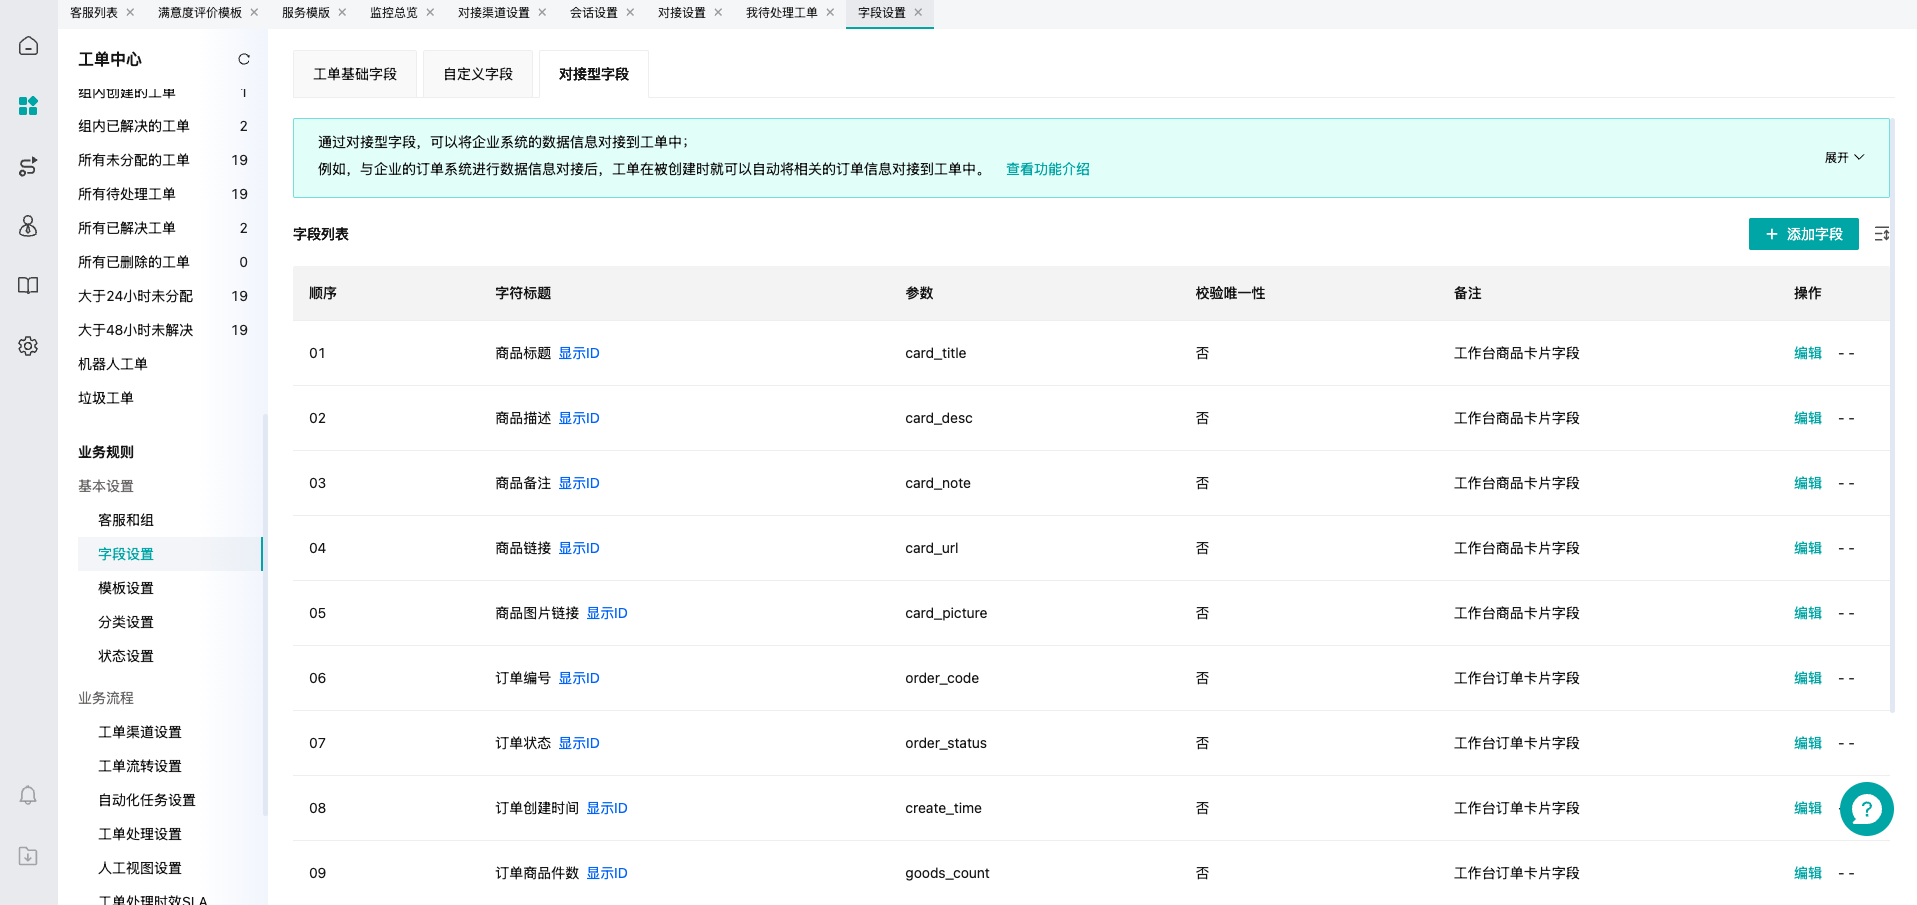Open the customer person icon in the rail

coord(28,226)
